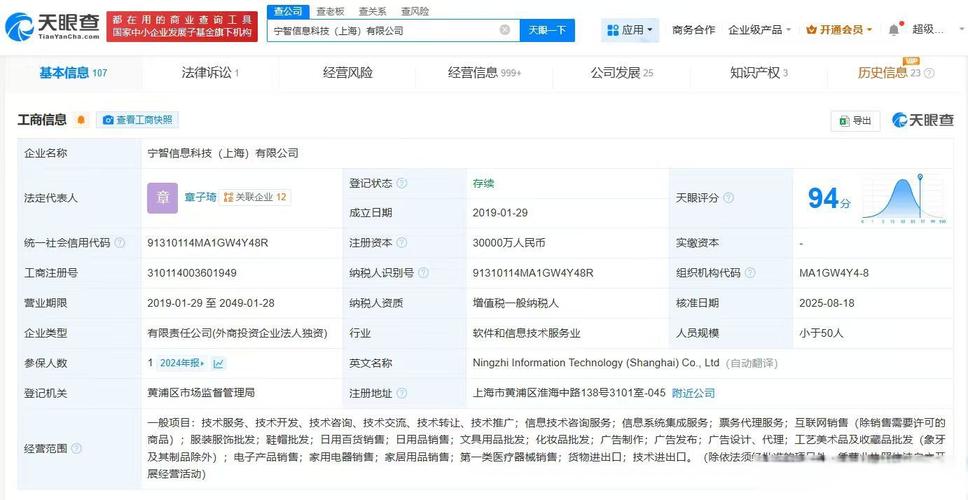Screen dimensions: 968x500
Task: Click the help icon beside 注册地址
Action: (402, 393)
